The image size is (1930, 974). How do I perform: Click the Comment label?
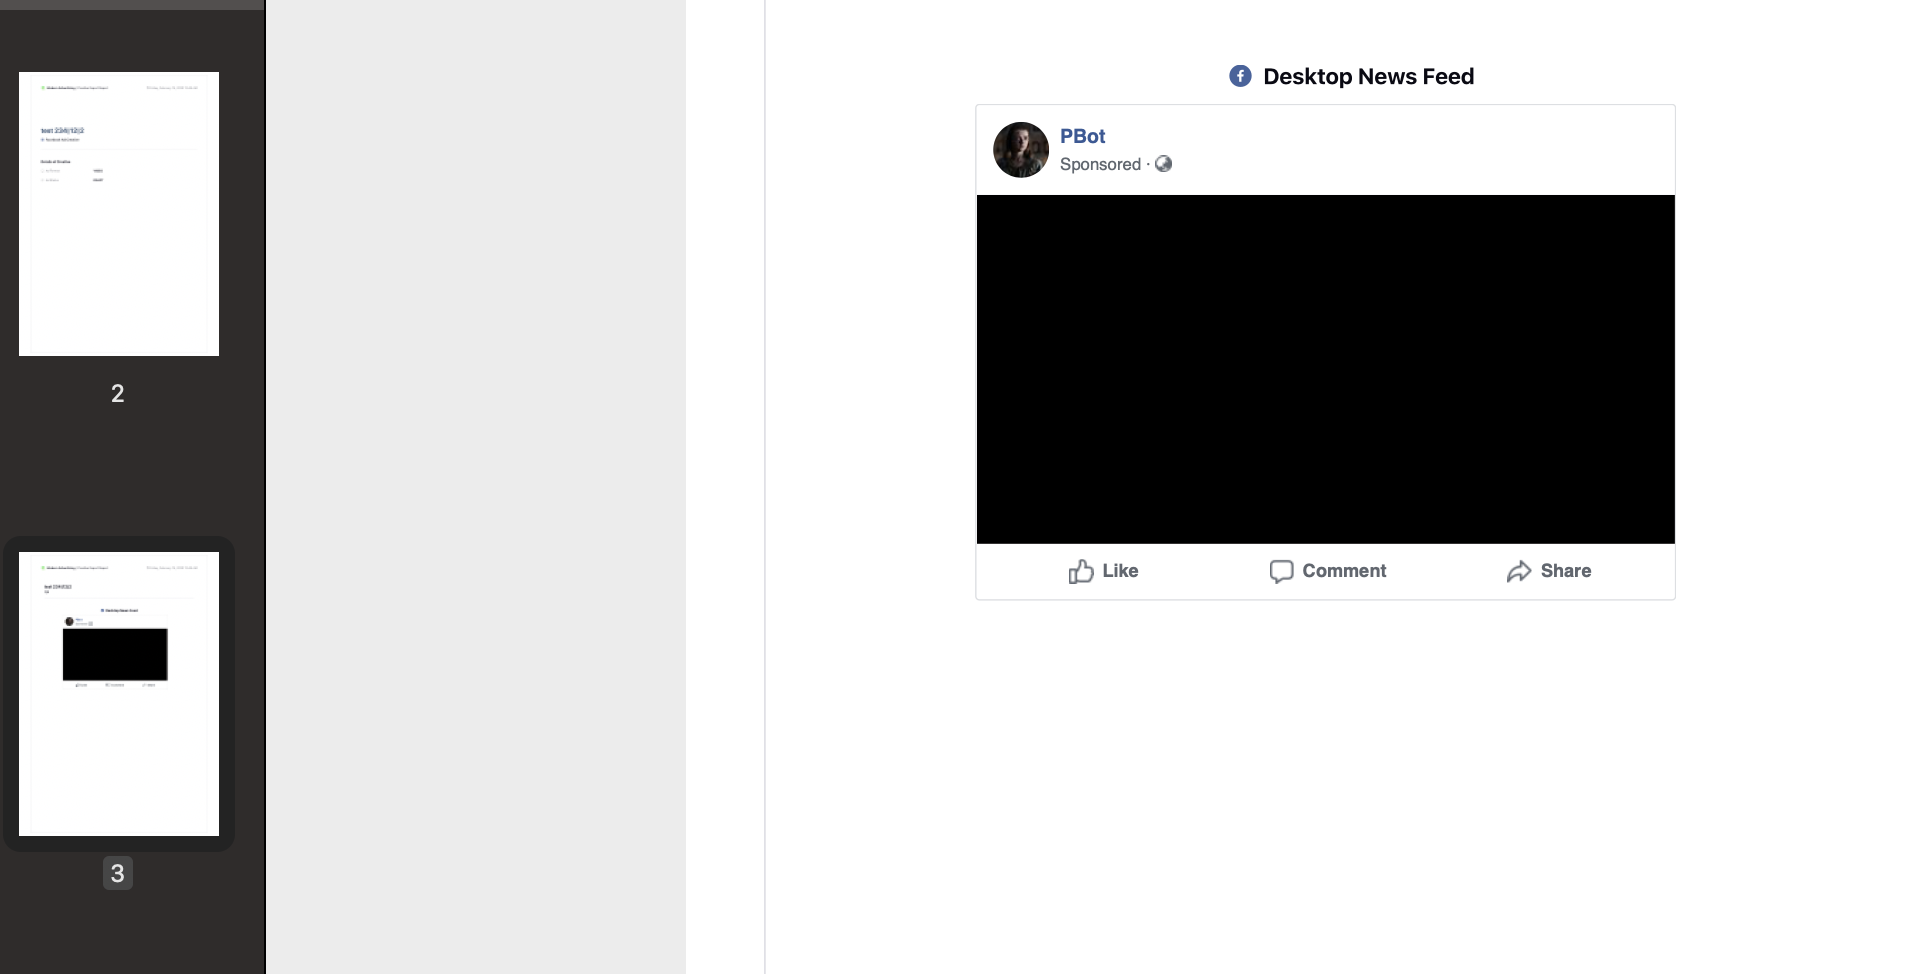pos(1344,571)
